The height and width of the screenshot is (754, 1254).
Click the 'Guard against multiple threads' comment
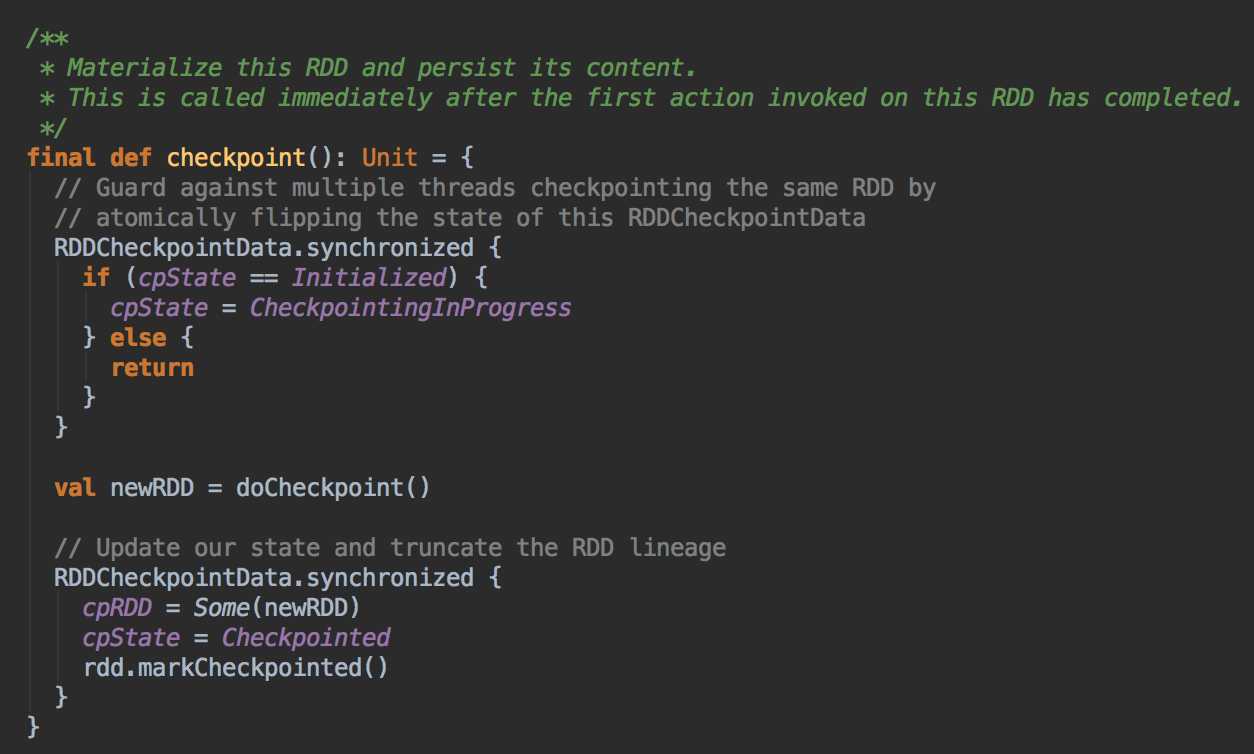point(495,188)
